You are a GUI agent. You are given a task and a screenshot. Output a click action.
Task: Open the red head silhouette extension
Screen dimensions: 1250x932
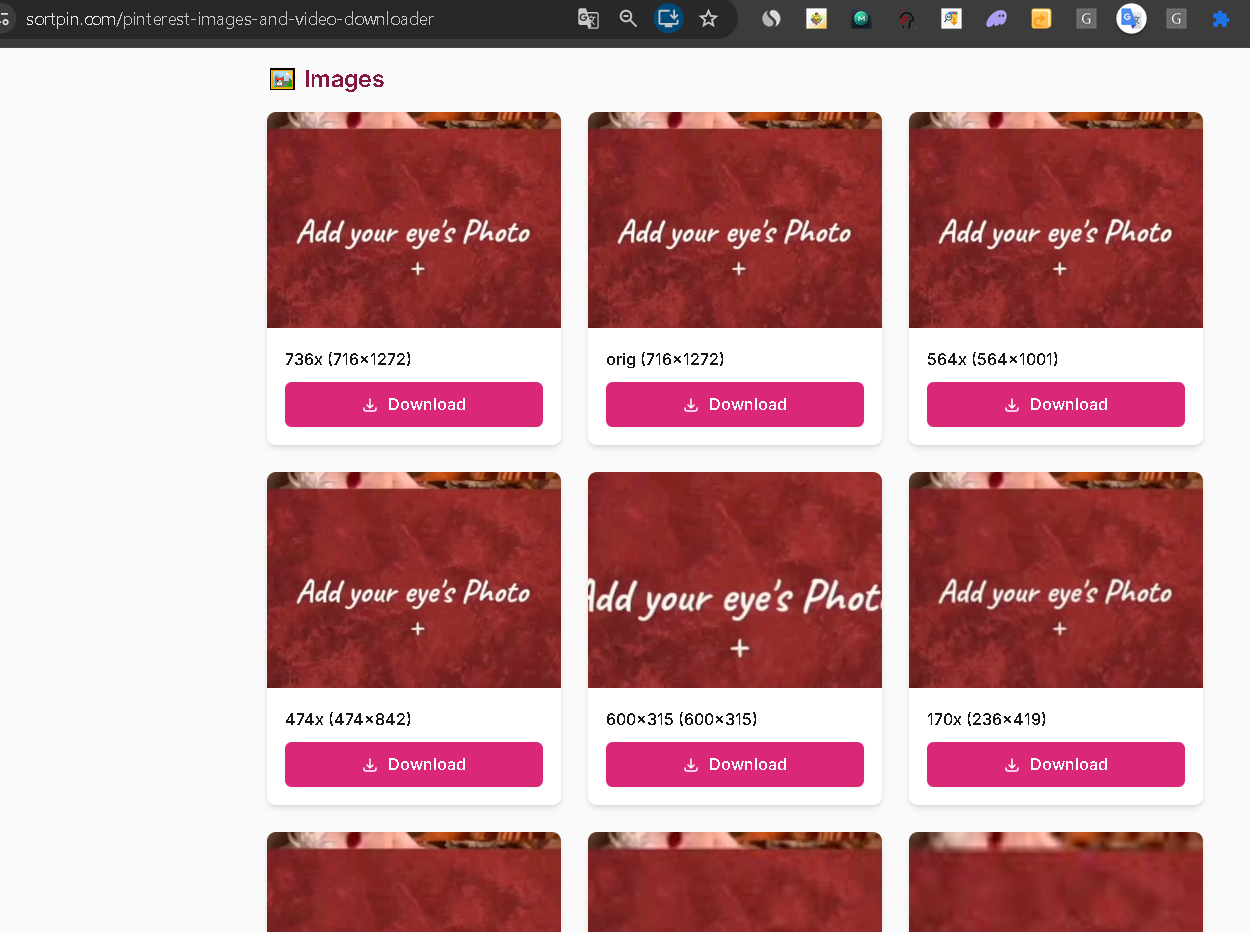tap(906, 18)
